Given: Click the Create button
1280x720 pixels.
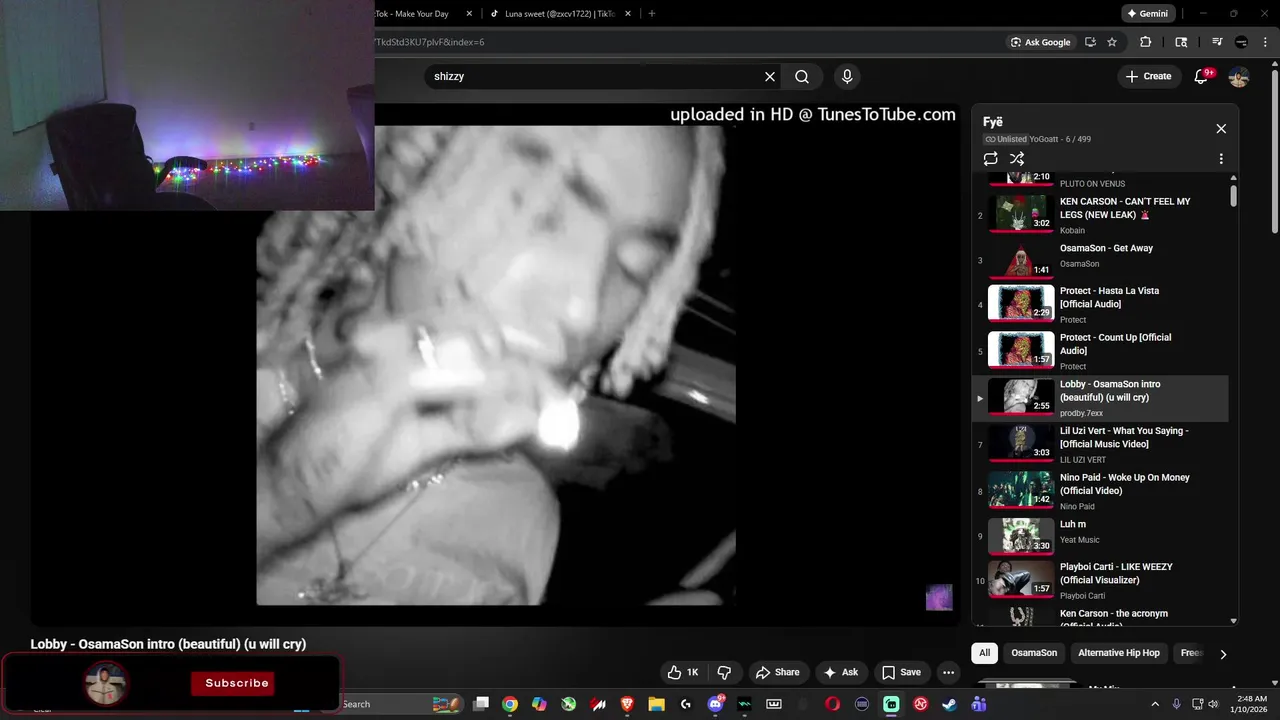Looking at the screenshot, I should click(x=1148, y=76).
